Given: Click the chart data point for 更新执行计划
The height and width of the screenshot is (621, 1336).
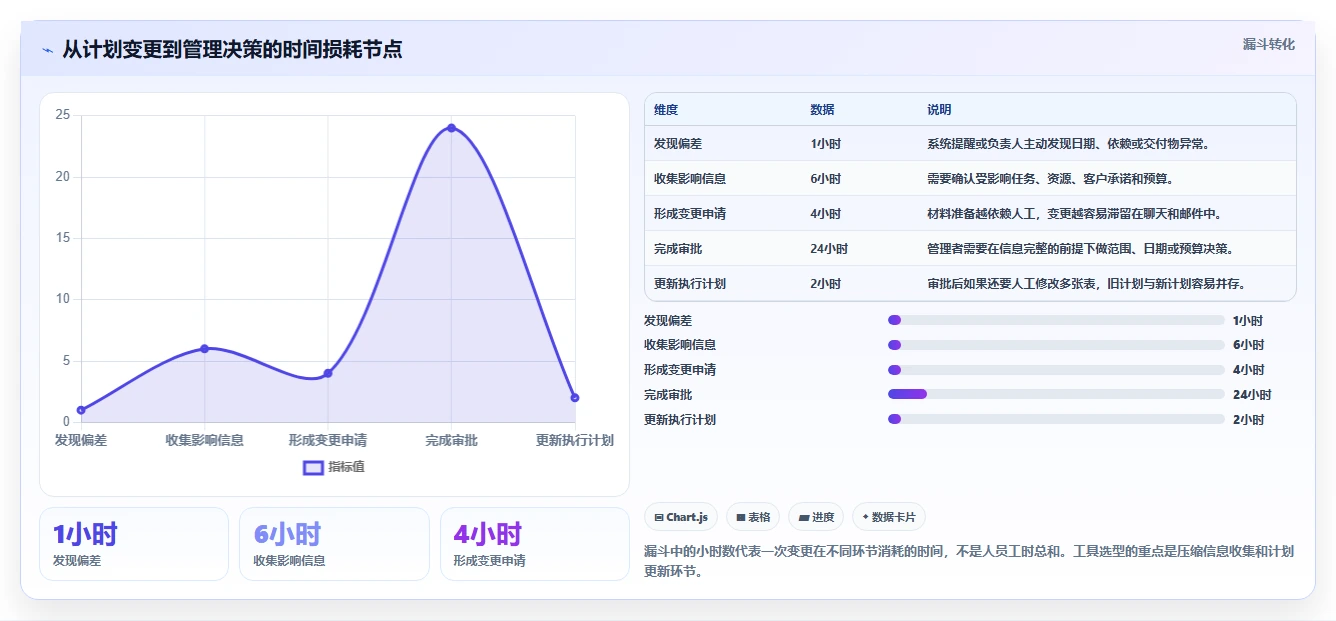Looking at the screenshot, I should (x=575, y=398).
